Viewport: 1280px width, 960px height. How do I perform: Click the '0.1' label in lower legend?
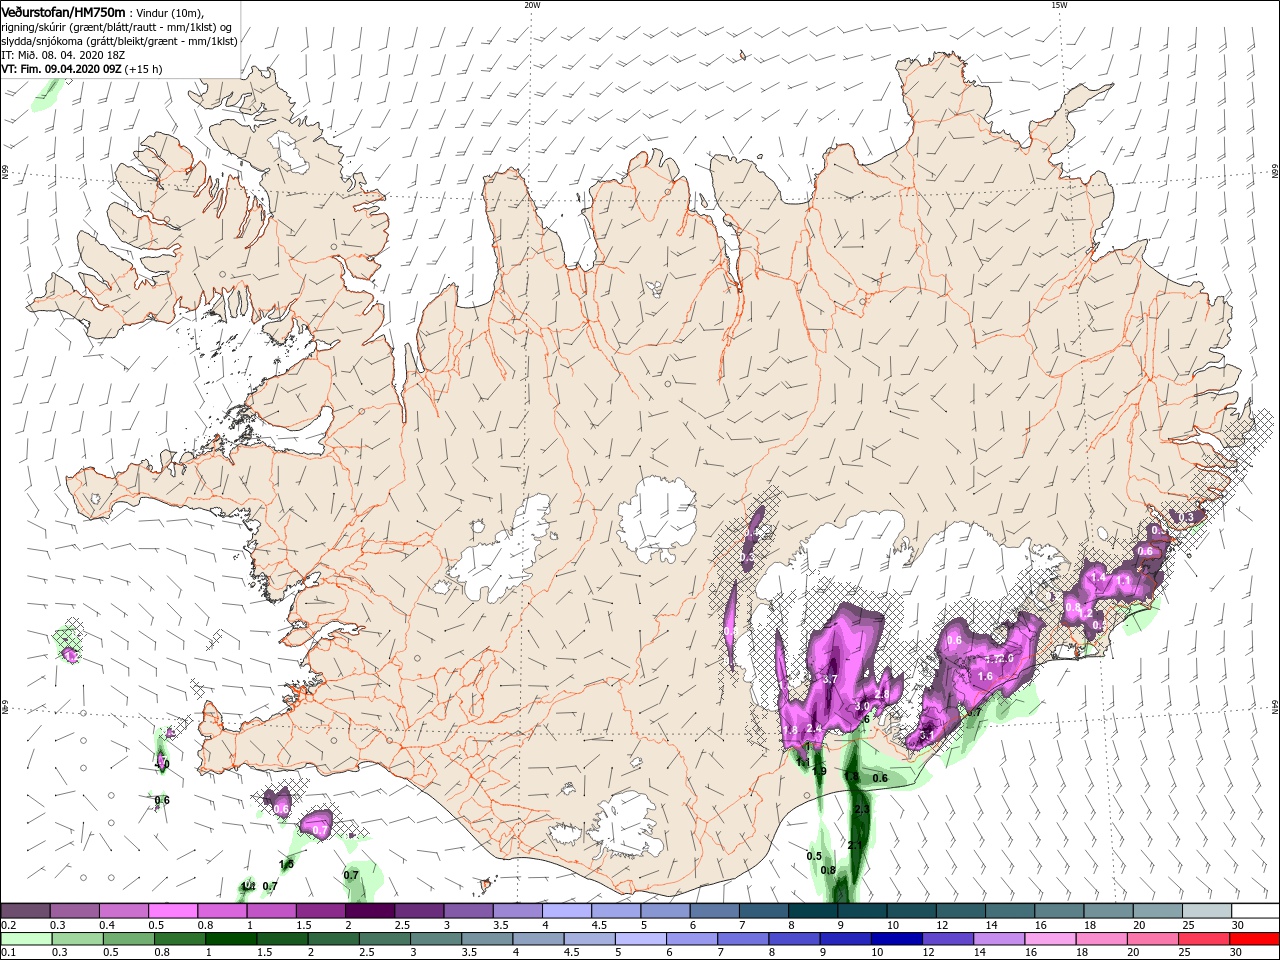(x=9, y=952)
